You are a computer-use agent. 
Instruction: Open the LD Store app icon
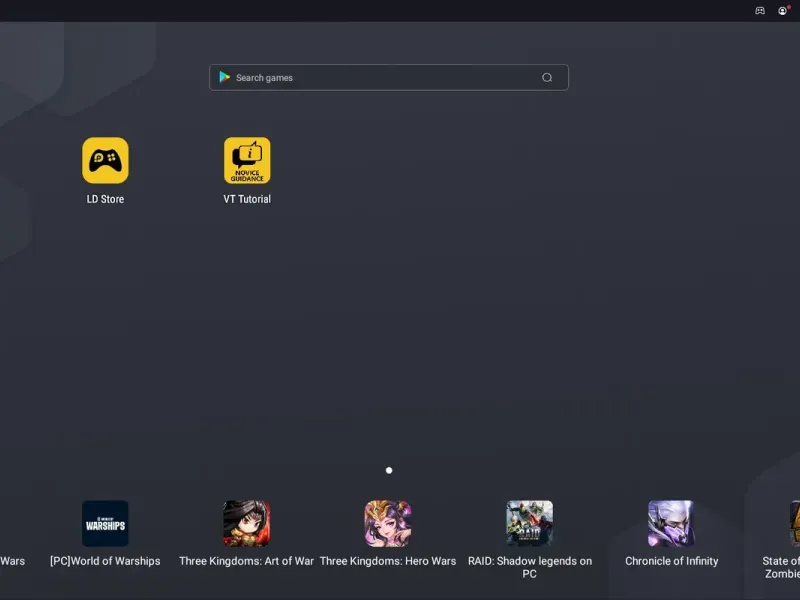point(105,160)
